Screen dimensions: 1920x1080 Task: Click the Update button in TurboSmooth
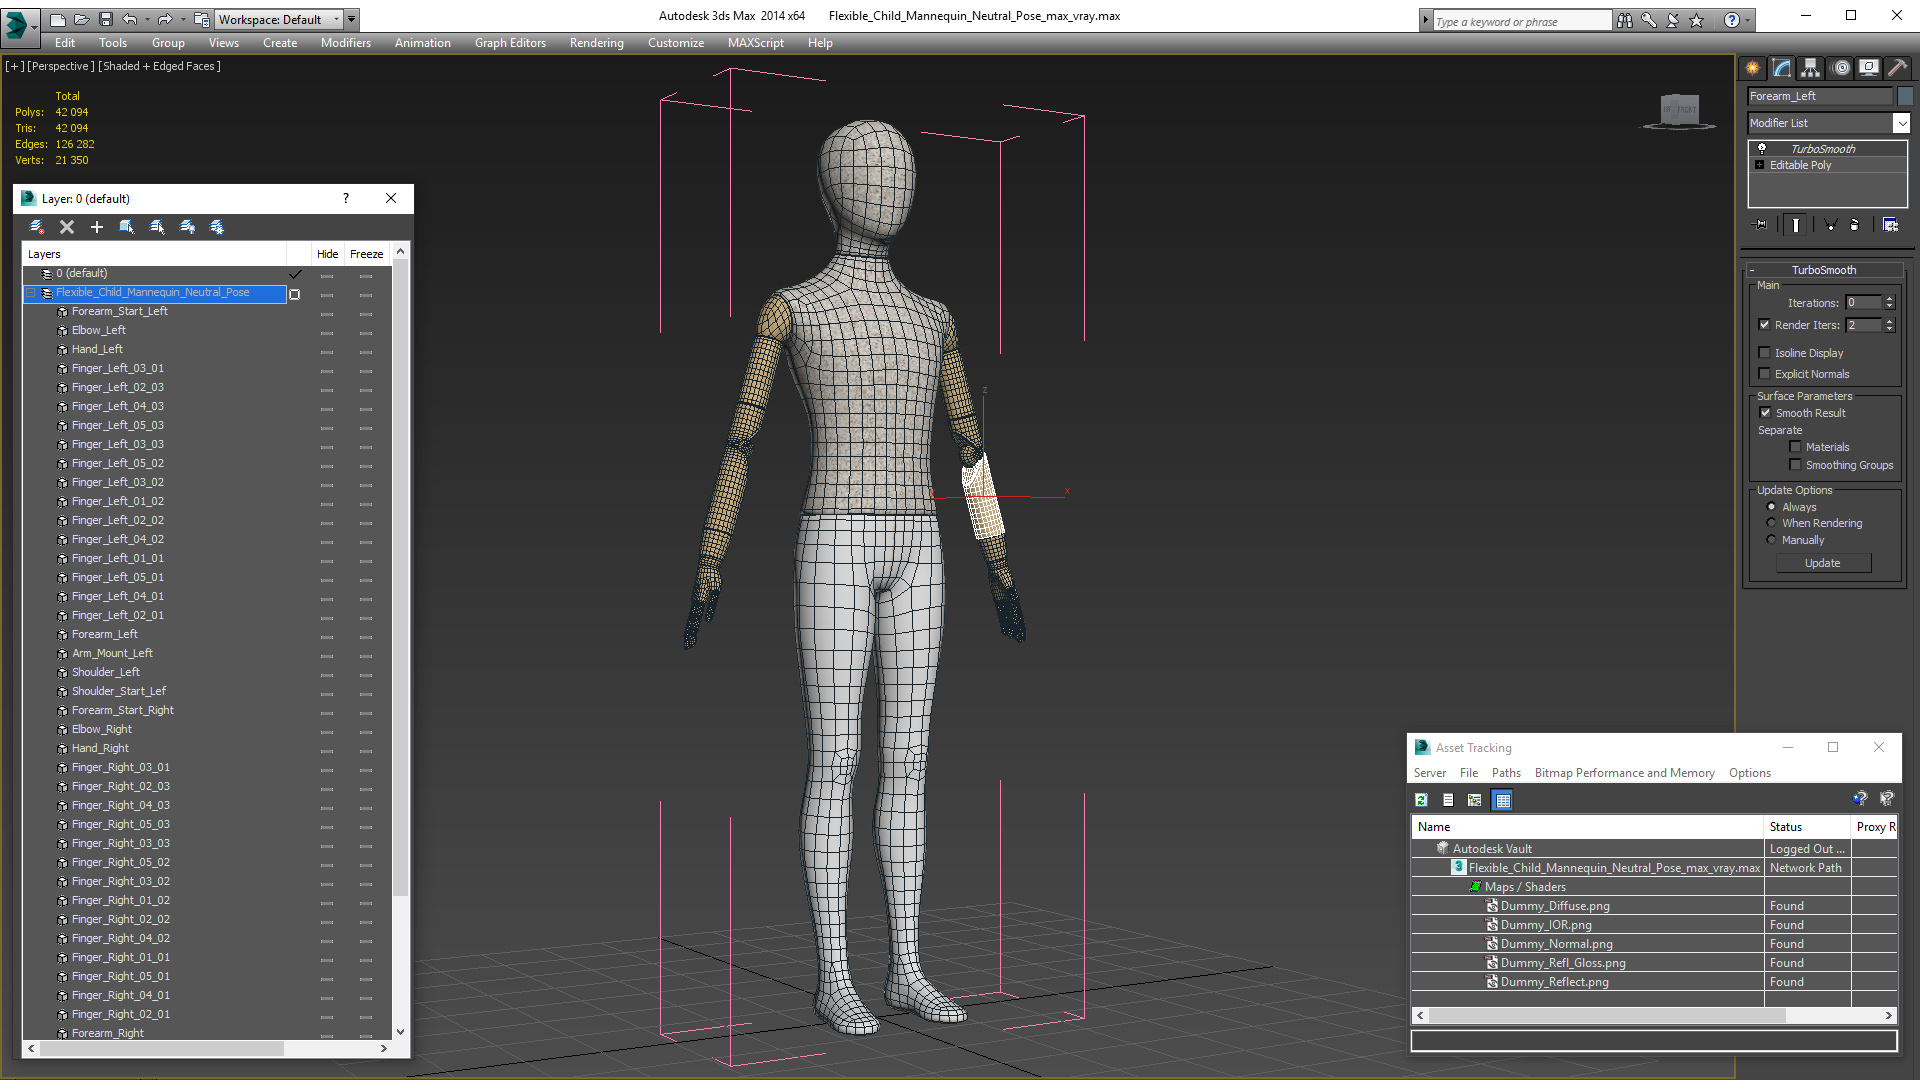pos(1822,563)
